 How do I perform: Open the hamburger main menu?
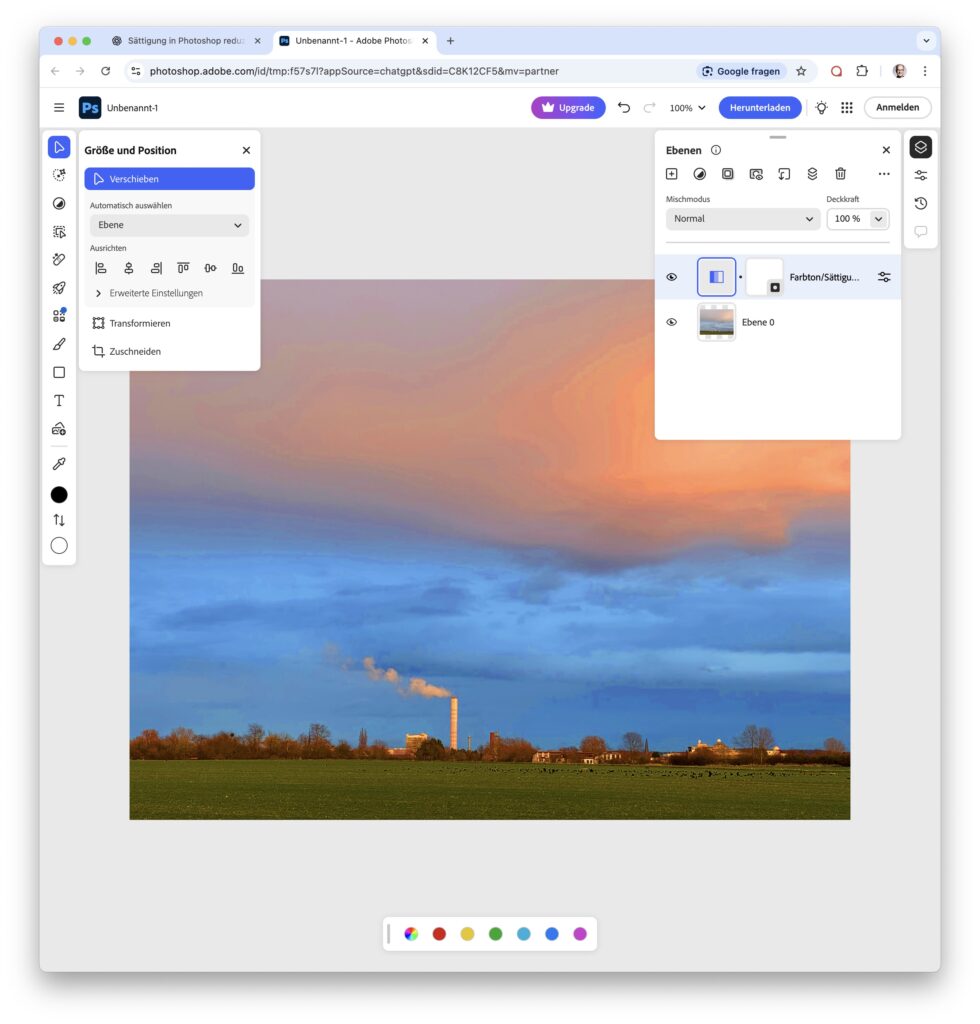59,108
